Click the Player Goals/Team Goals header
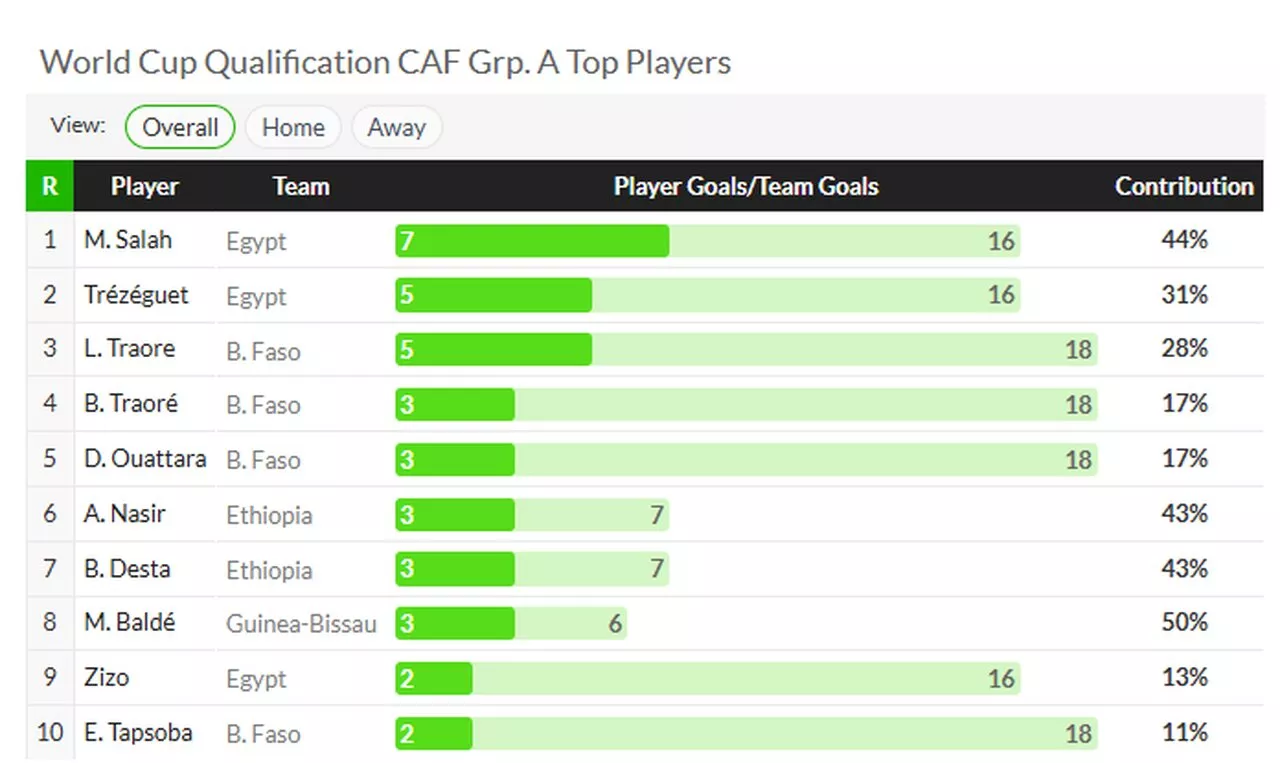This screenshot has width=1280, height=763. (746, 186)
